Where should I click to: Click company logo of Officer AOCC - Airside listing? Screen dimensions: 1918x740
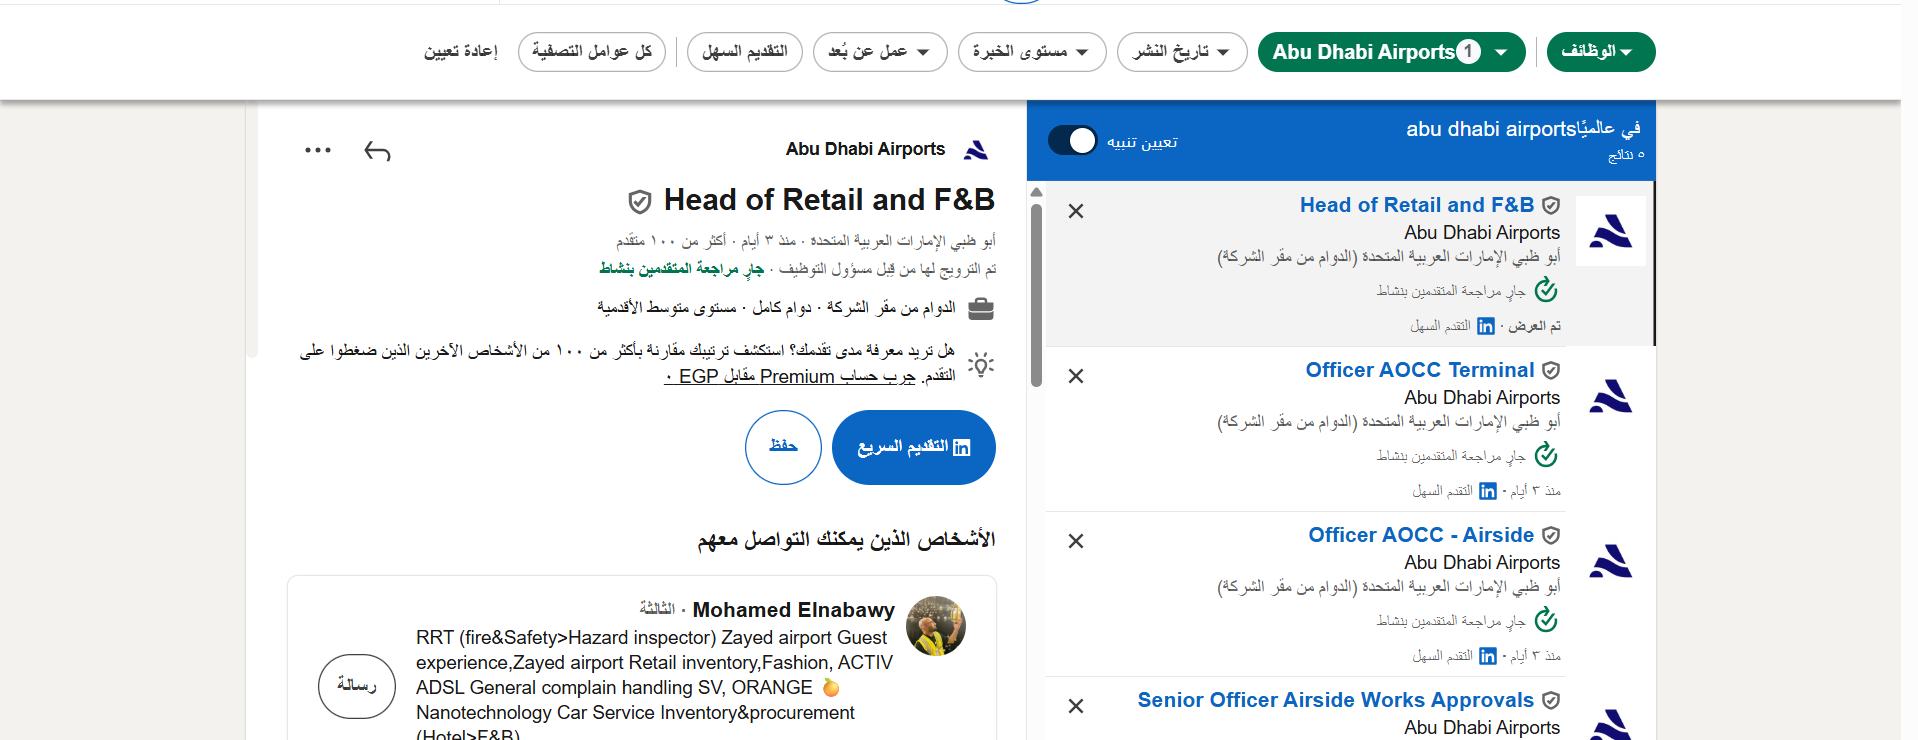[x=1611, y=561]
